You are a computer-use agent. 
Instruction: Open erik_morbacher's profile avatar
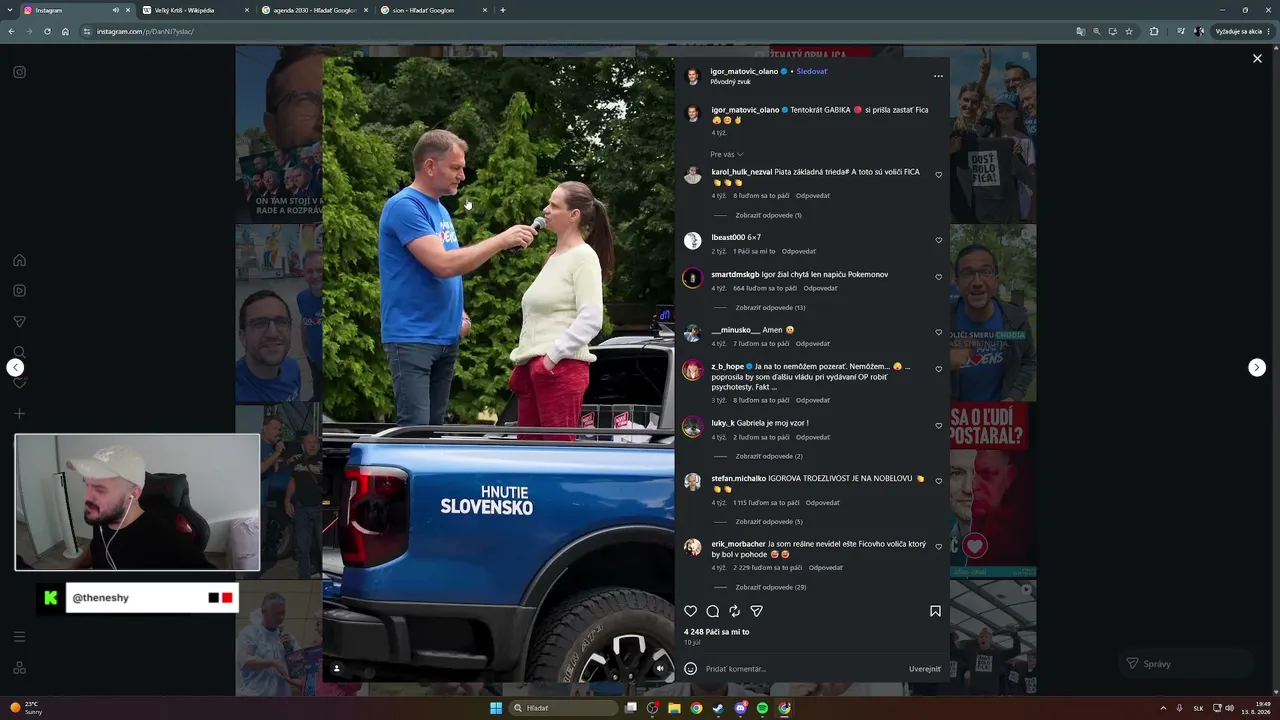point(692,547)
